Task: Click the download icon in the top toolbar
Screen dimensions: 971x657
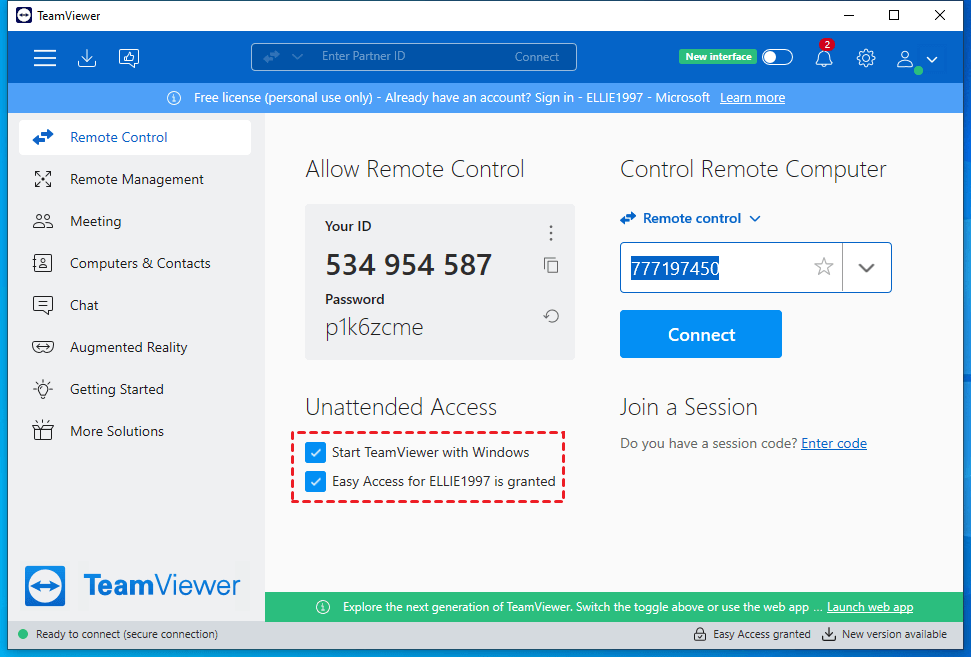Action: (87, 58)
